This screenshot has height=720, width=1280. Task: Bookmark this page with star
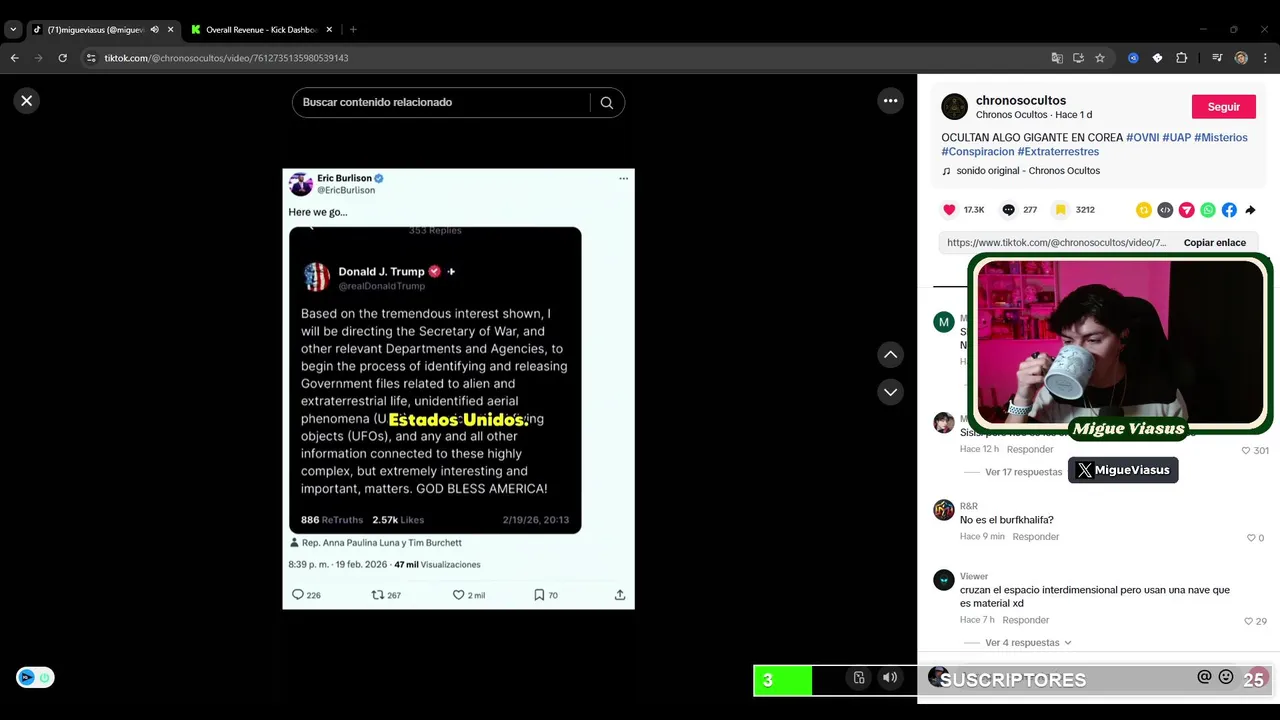1100,58
